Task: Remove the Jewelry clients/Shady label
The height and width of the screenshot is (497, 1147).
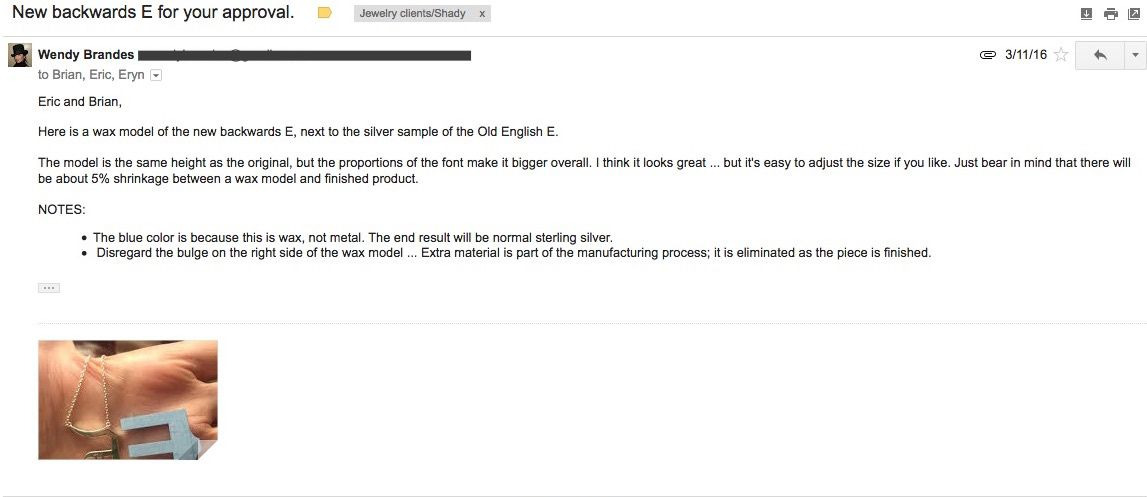Action: click(482, 13)
